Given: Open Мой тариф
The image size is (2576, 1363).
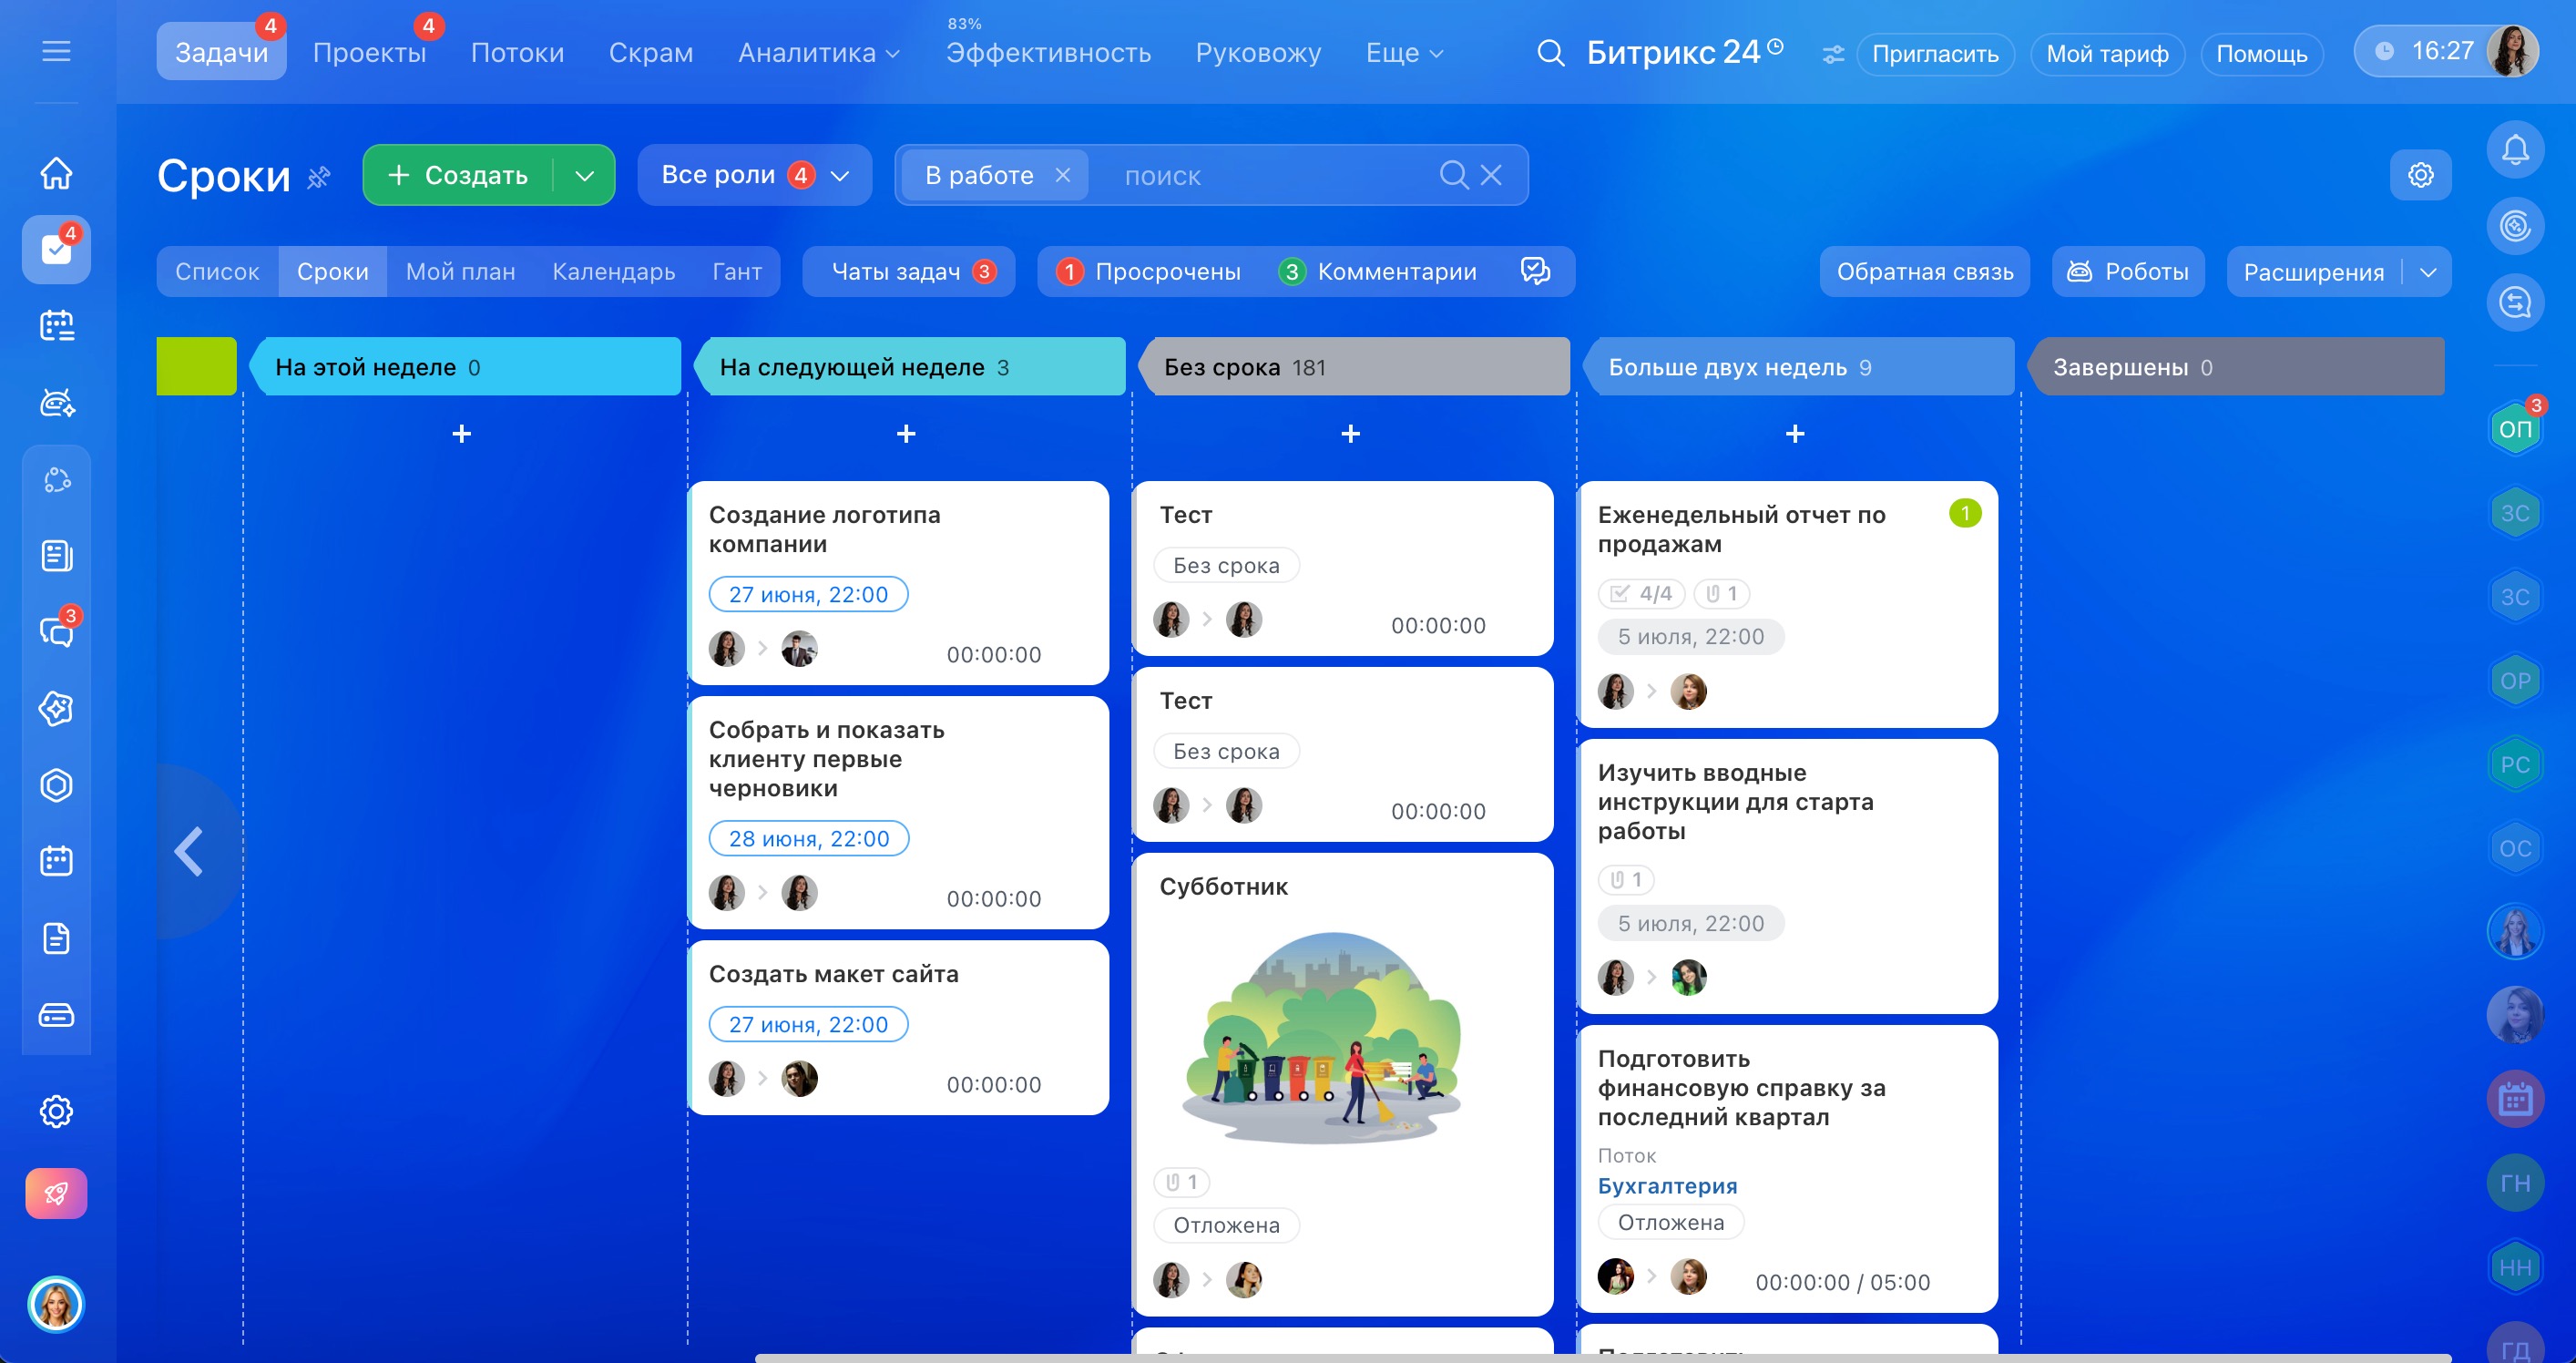Looking at the screenshot, I should pos(2107,54).
